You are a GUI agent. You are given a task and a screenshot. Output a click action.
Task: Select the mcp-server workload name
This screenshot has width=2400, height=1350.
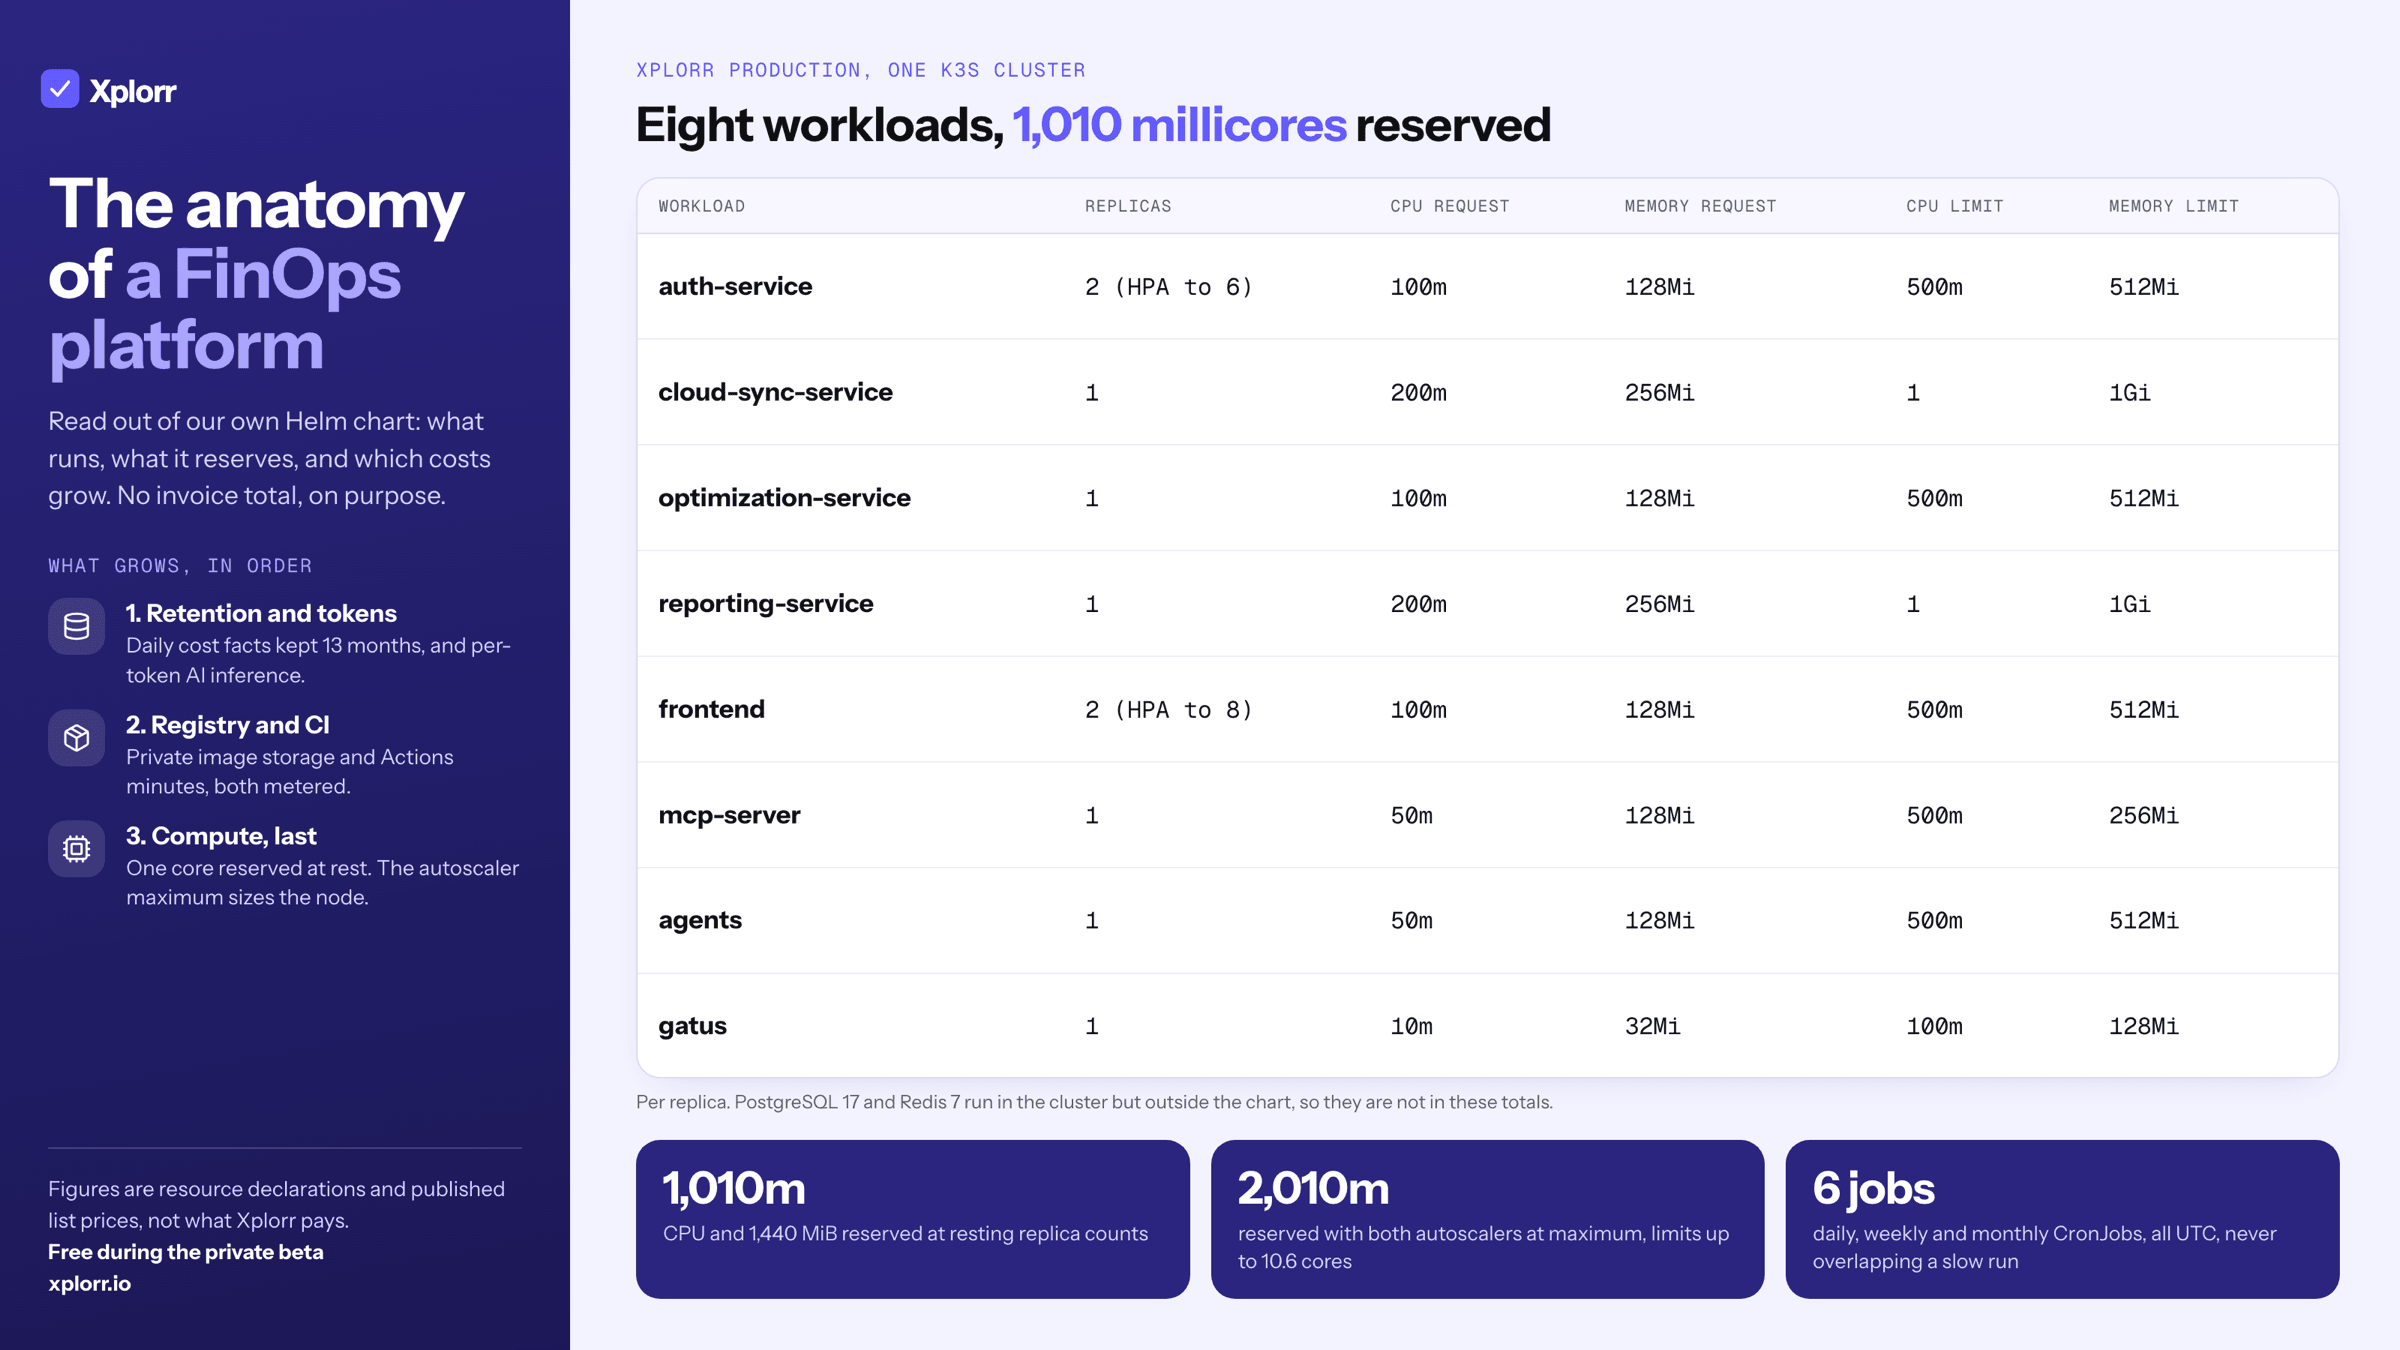tap(729, 815)
